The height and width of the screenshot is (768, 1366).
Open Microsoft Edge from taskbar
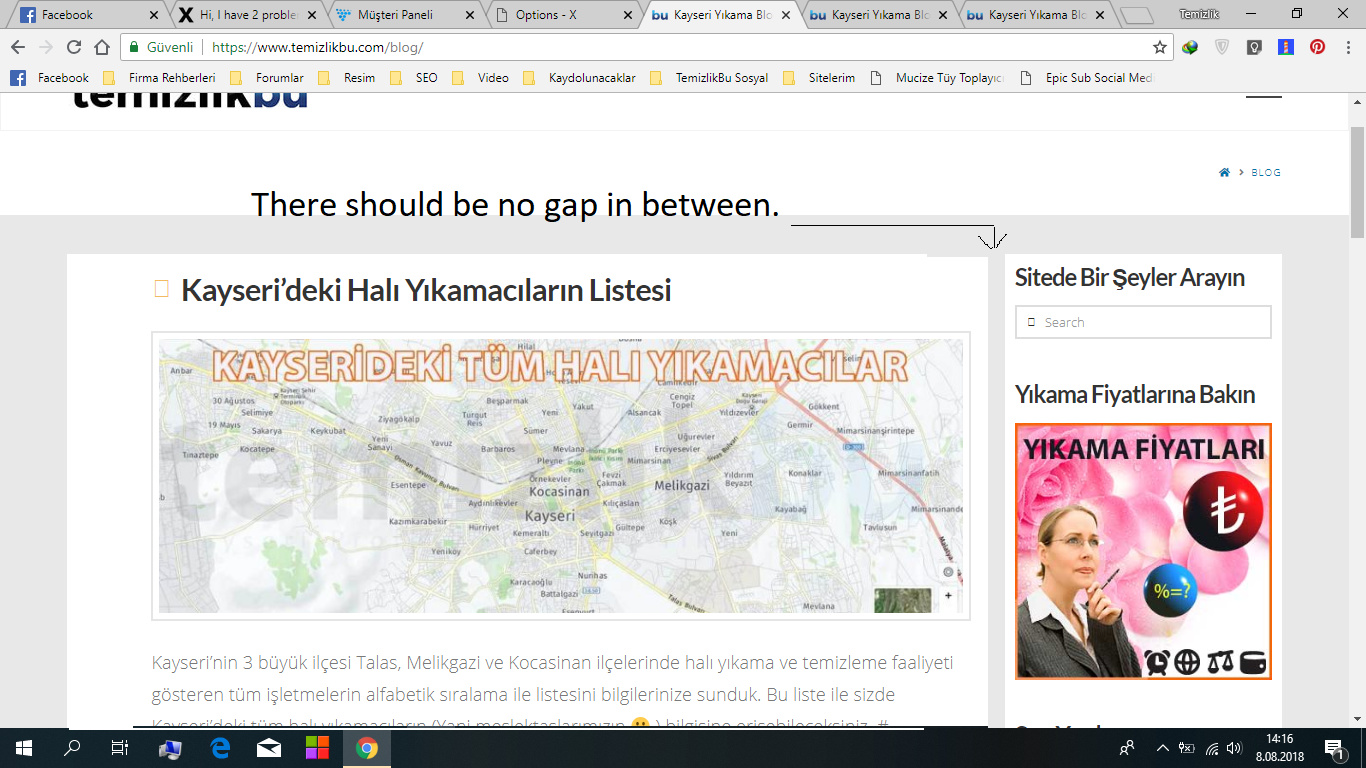(x=220, y=748)
